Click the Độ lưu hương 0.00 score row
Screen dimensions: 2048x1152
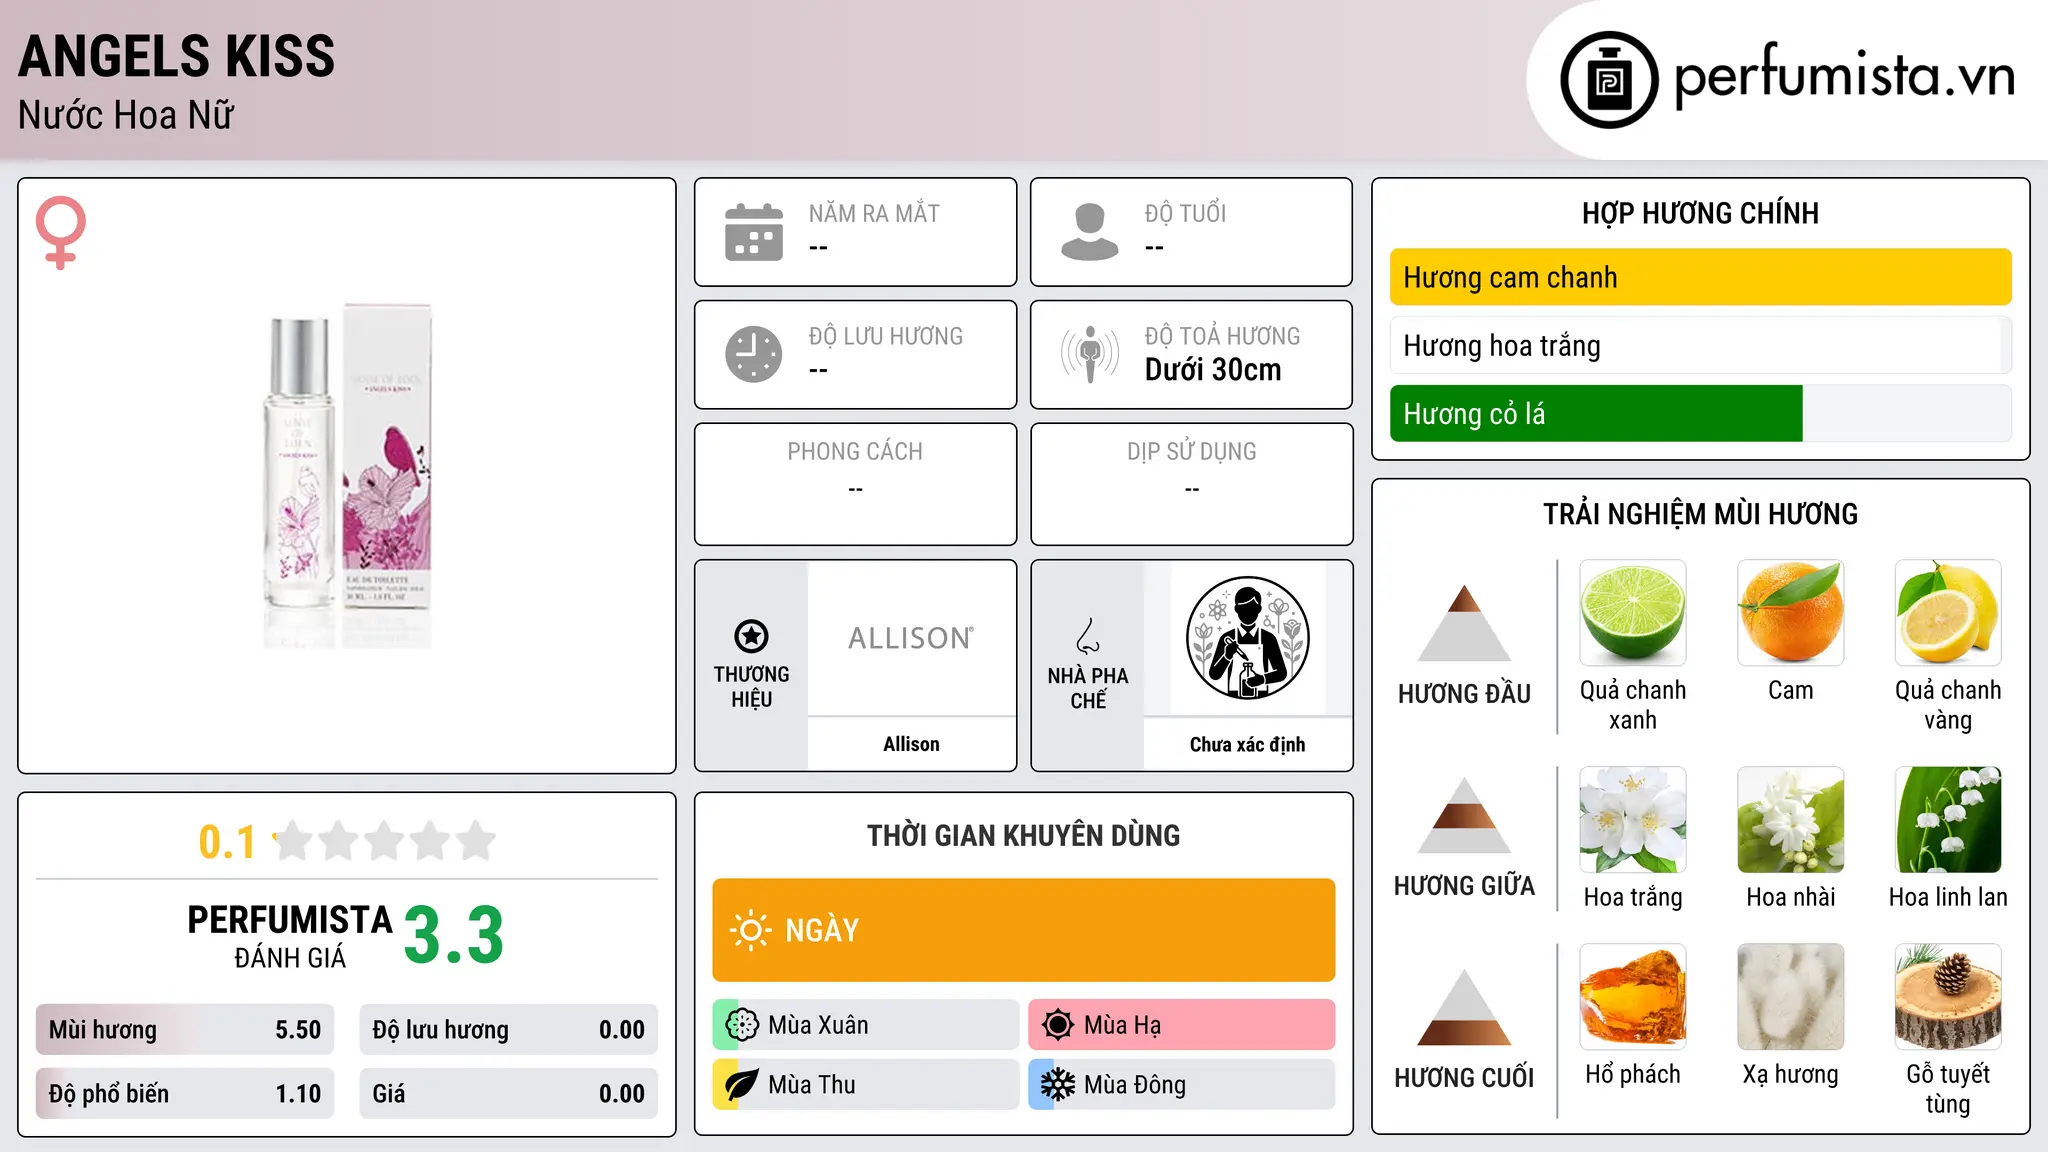point(508,1030)
